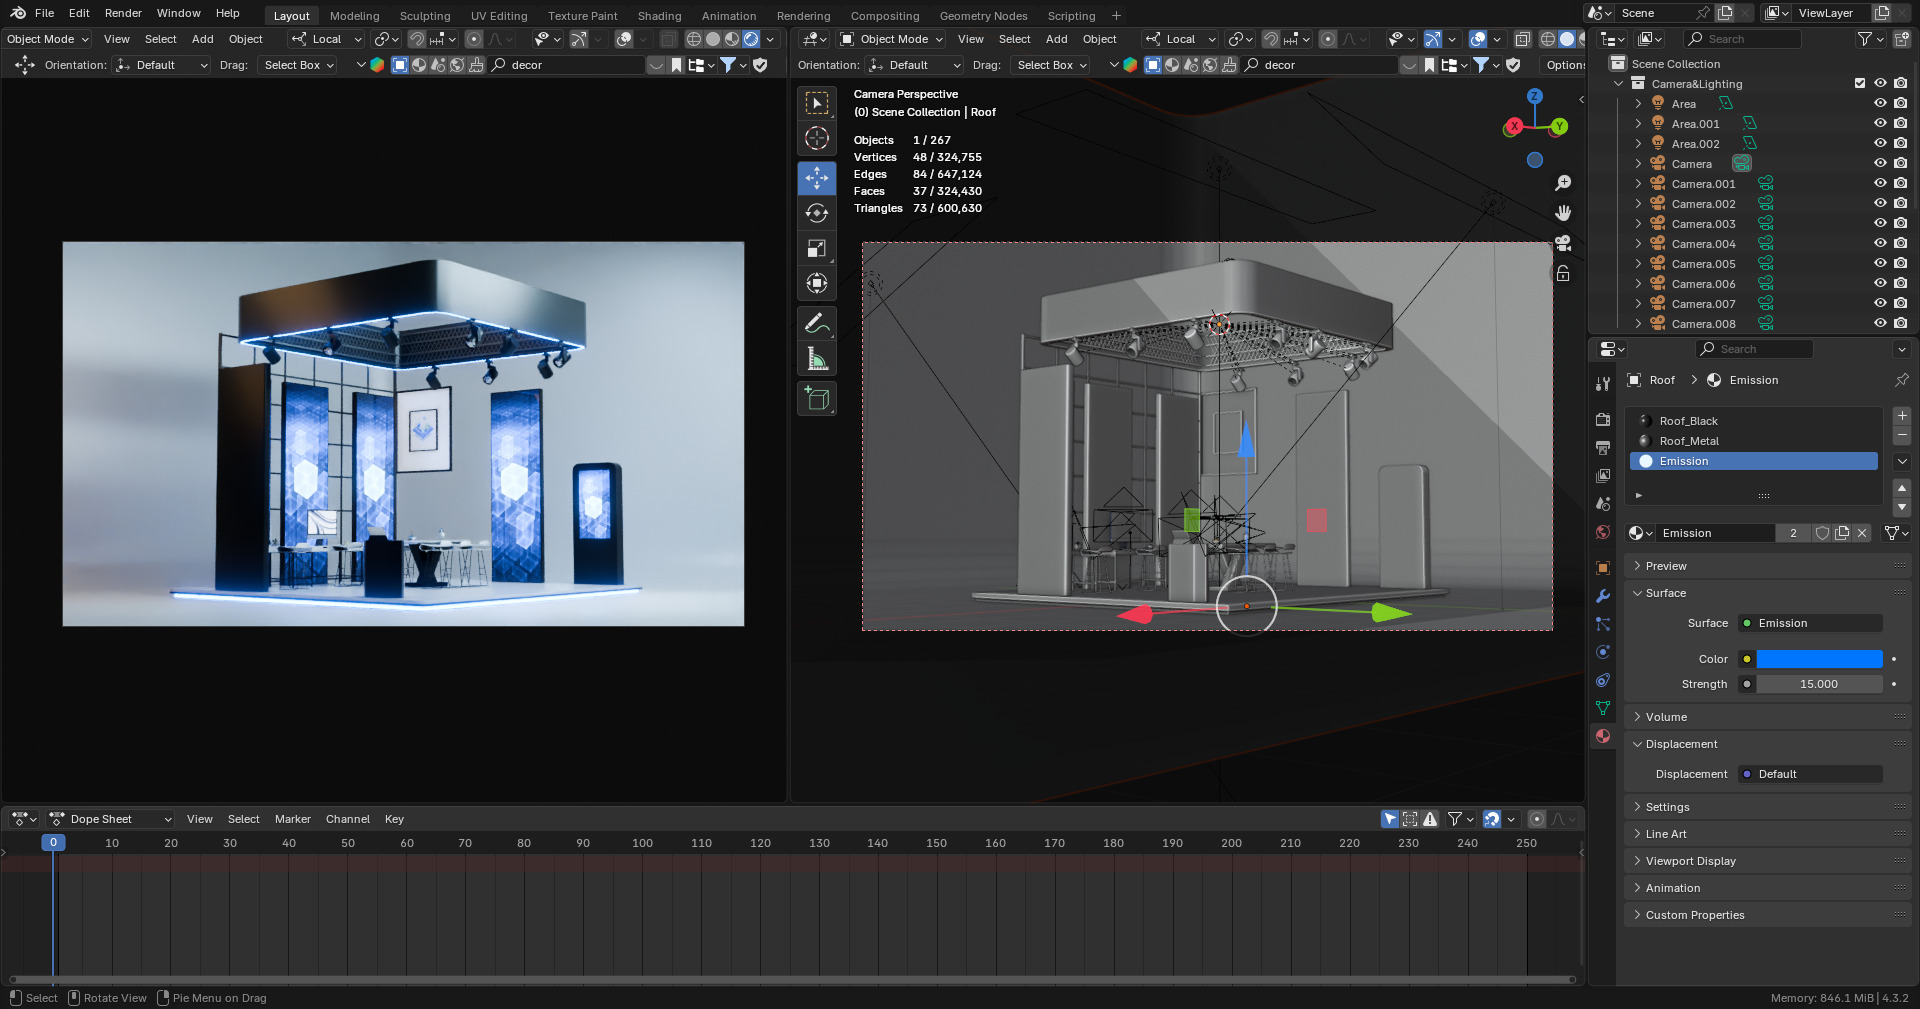
Task: Click the current frame marker at 0
Action: [x=53, y=843]
